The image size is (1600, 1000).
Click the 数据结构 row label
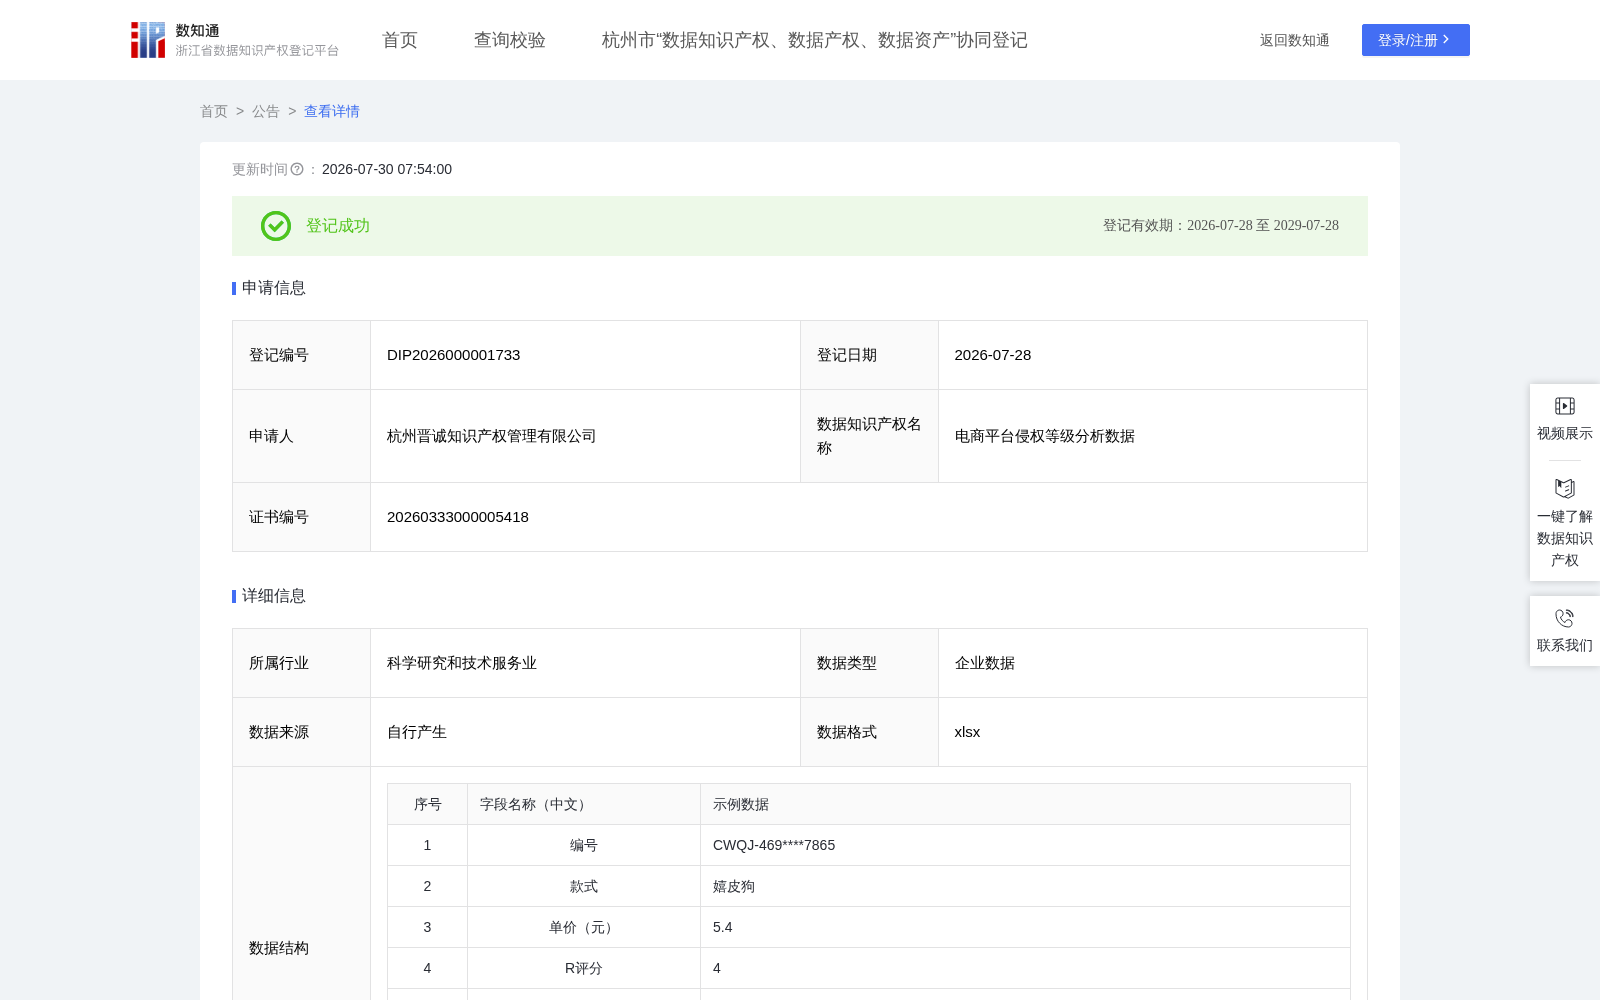279,948
